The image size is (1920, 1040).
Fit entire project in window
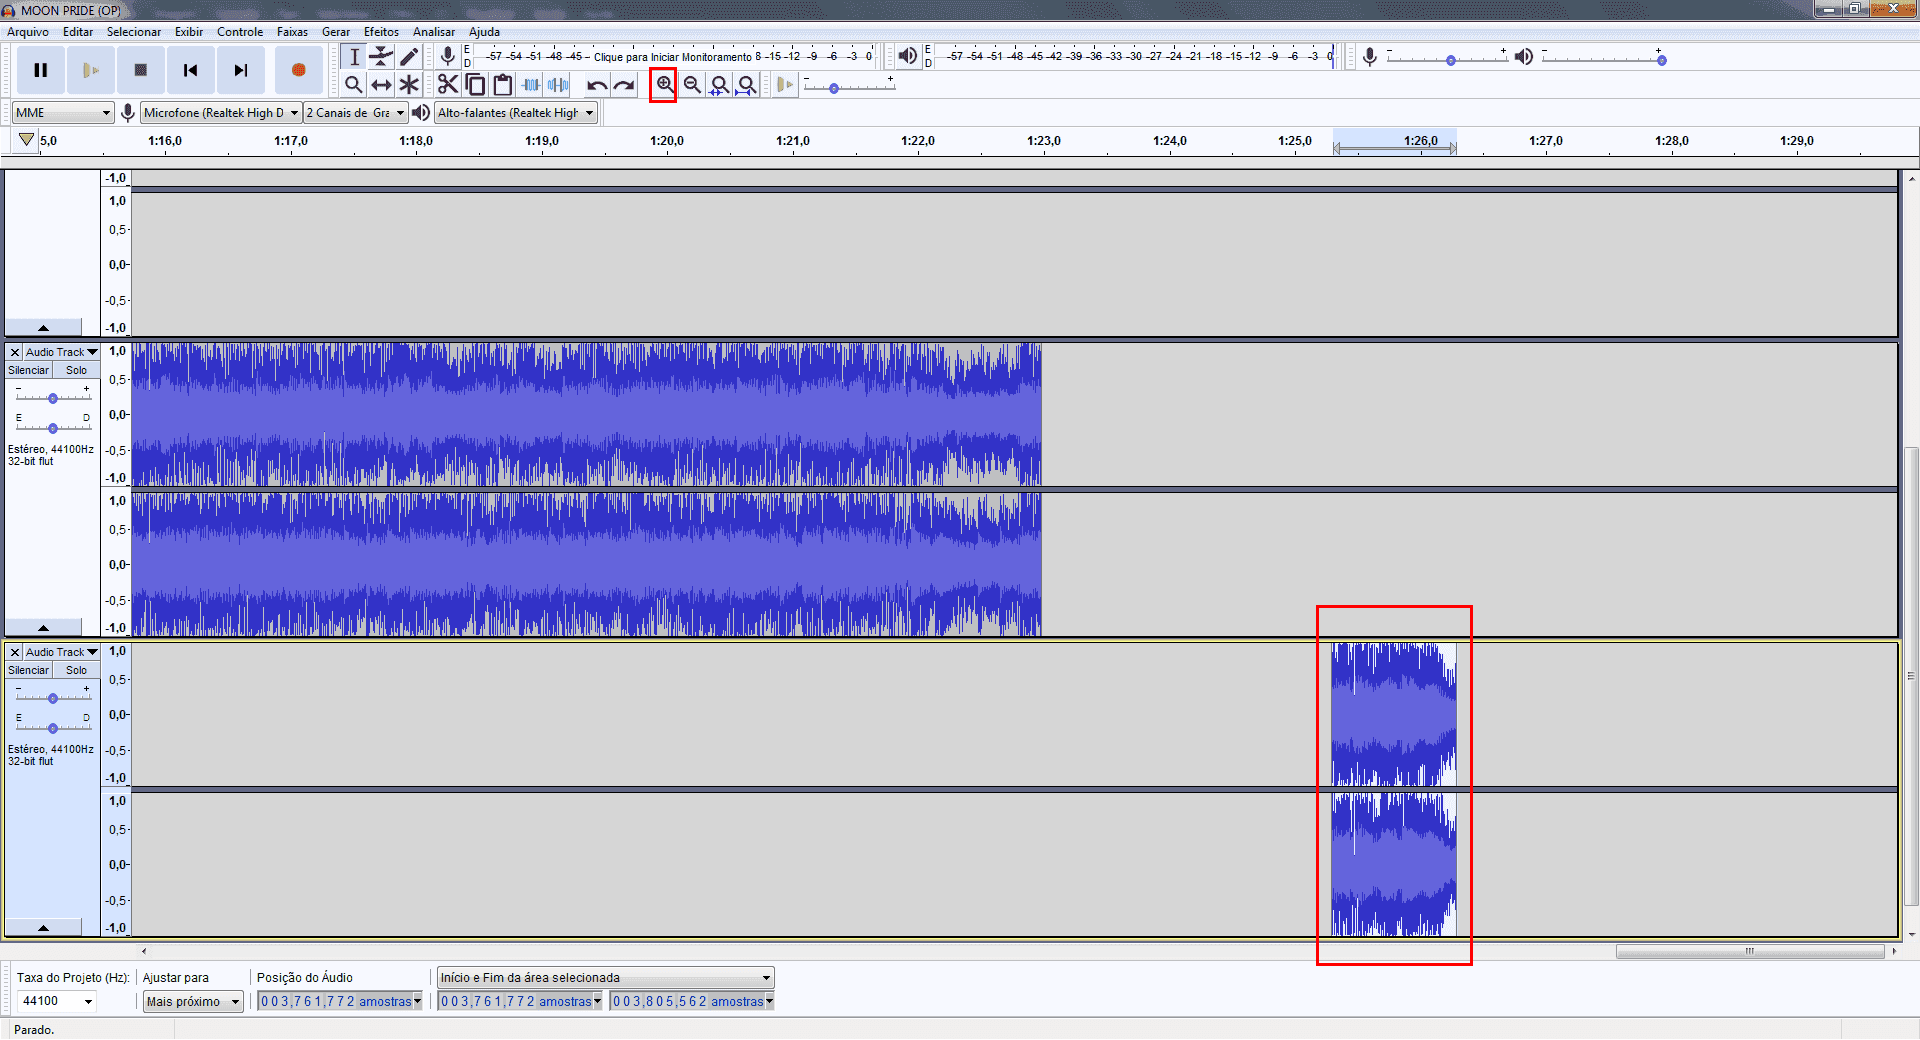[x=746, y=85]
